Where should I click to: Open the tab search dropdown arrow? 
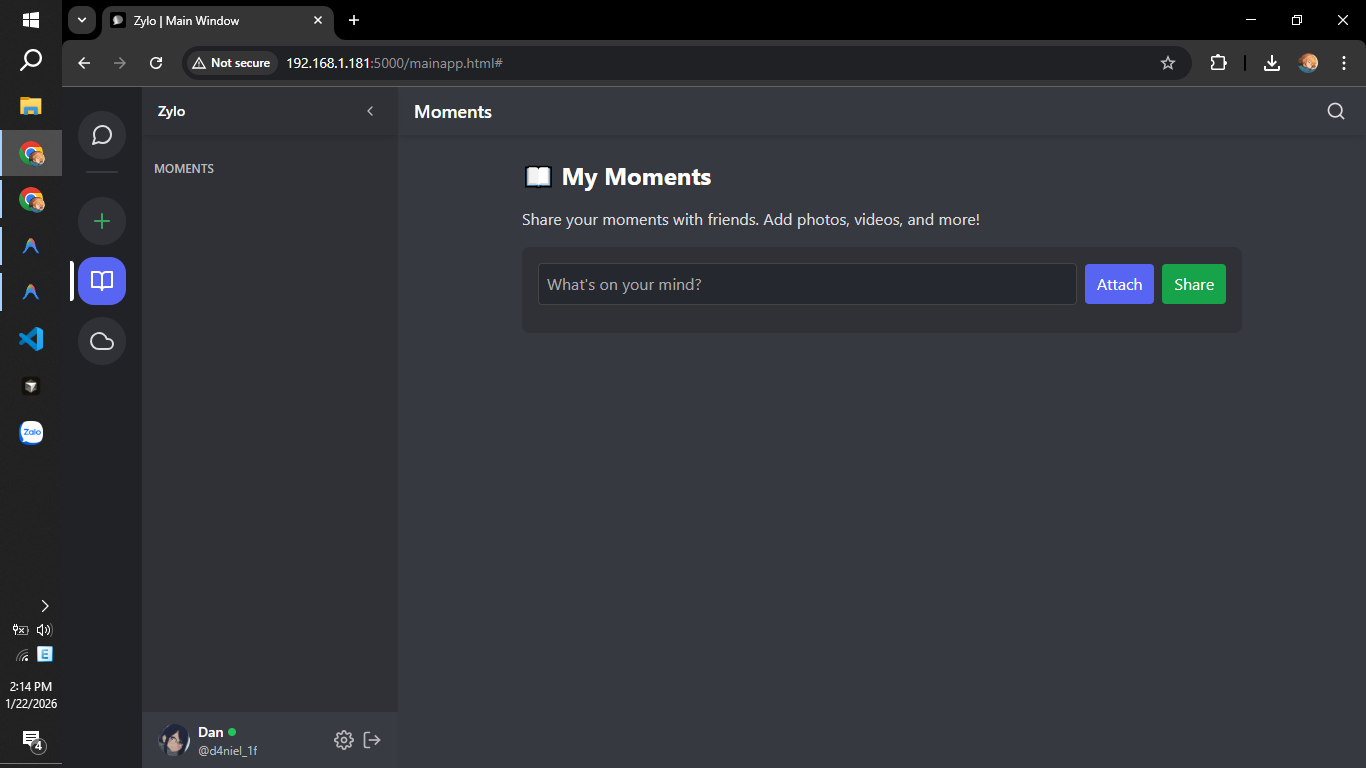(81, 20)
